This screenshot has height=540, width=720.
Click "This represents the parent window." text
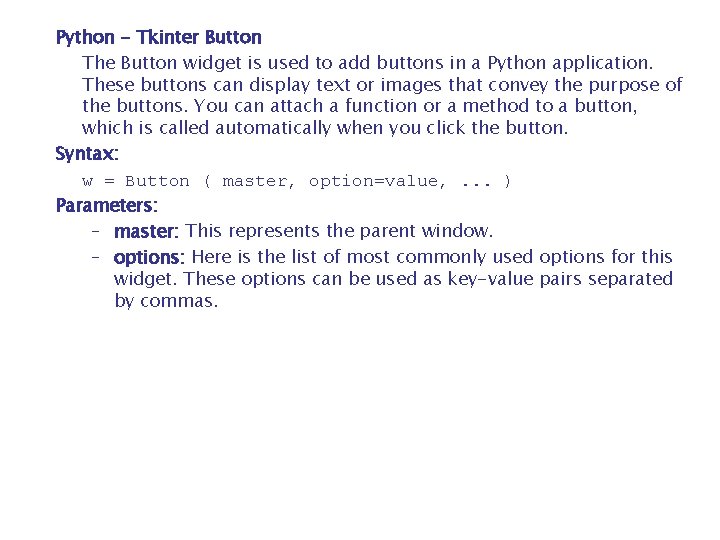(339, 232)
